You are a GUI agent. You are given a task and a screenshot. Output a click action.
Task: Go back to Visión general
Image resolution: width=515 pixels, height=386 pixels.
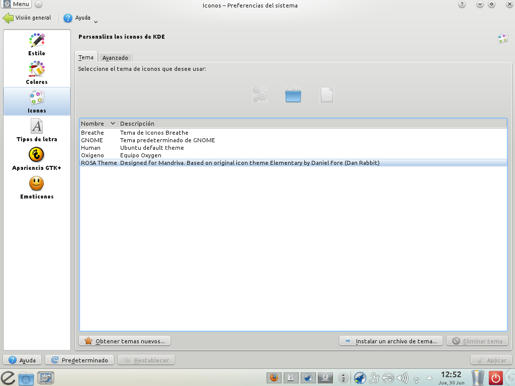pos(27,18)
